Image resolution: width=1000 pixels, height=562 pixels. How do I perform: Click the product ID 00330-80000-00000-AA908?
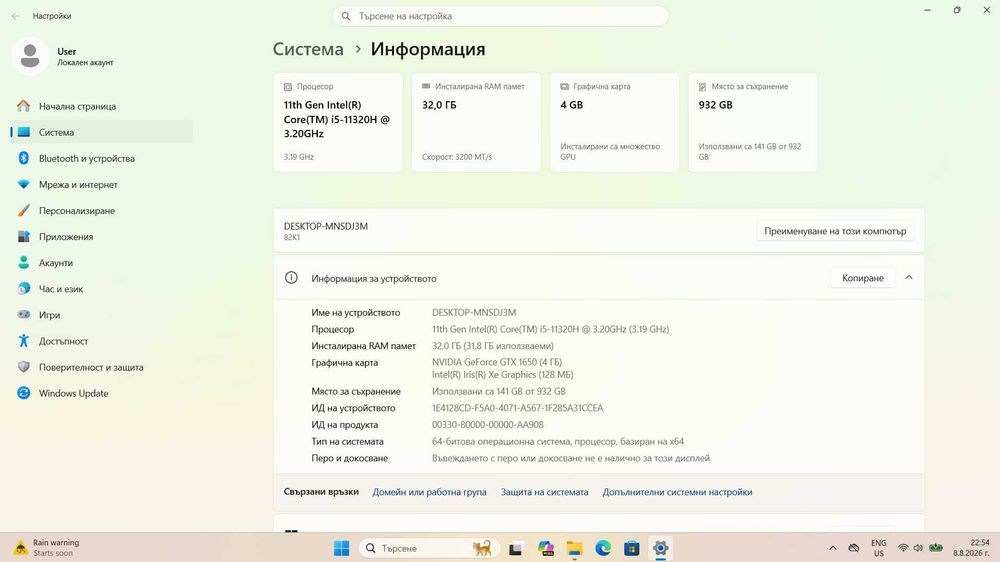[x=488, y=425]
